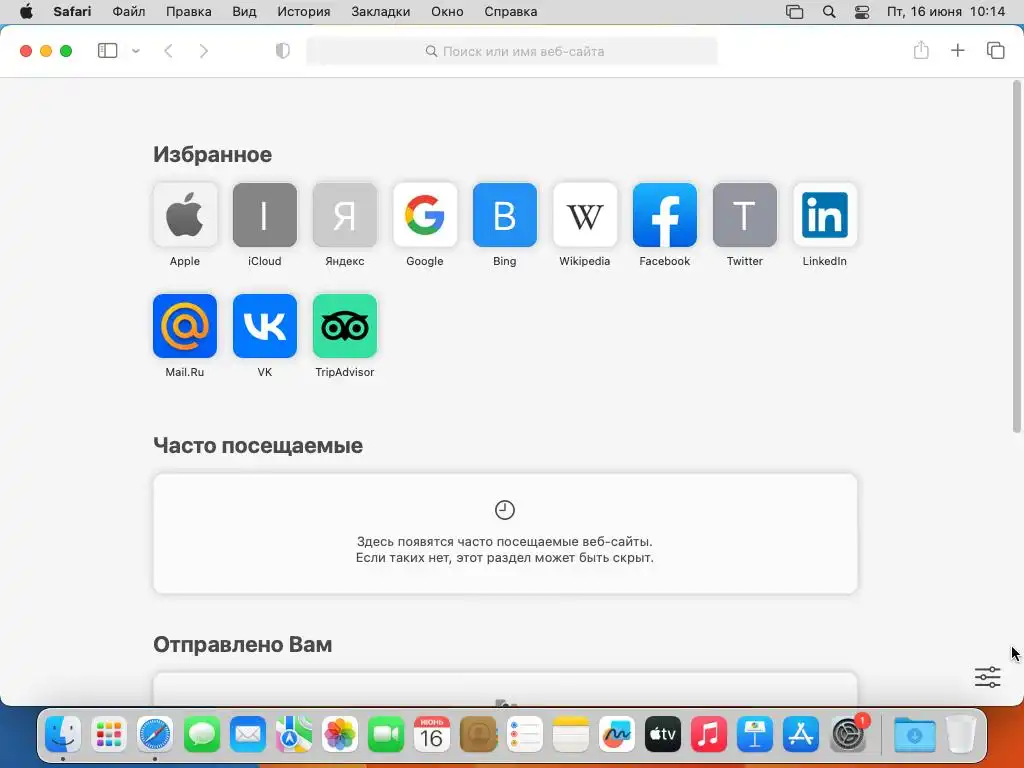1024x768 pixels.
Task: Click the Share toolbar button
Action: 921,50
